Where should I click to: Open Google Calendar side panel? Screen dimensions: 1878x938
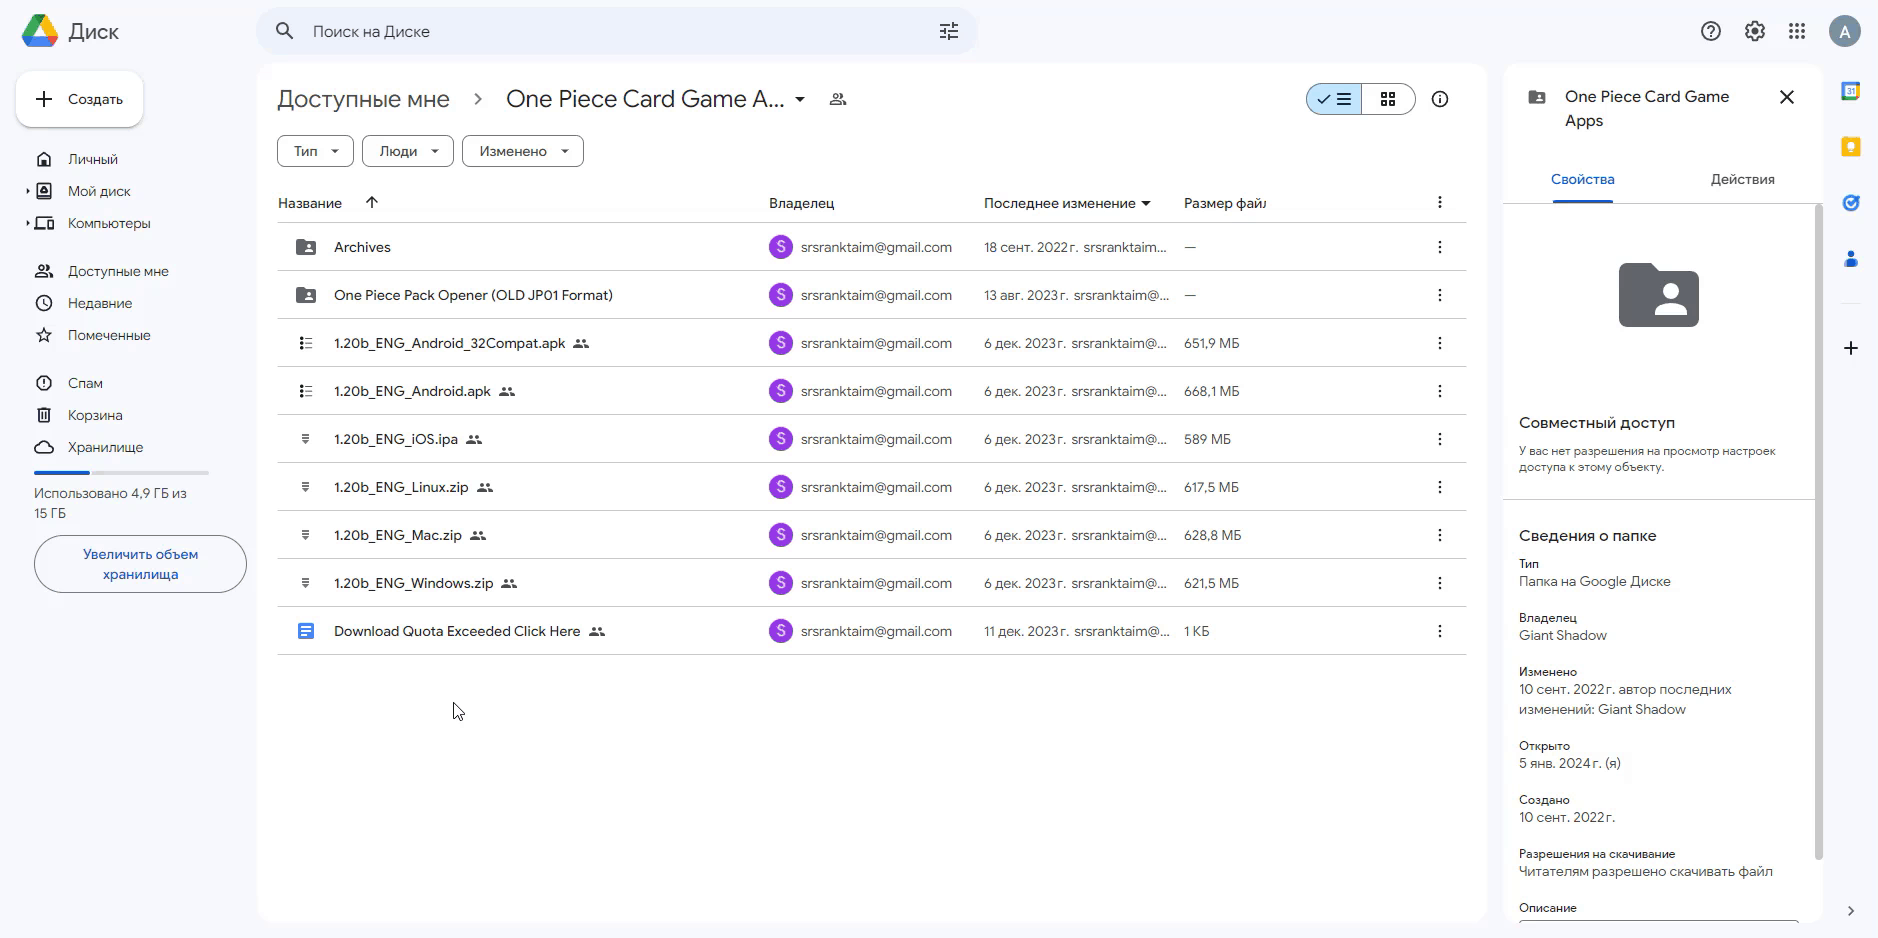tap(1850, 91)
